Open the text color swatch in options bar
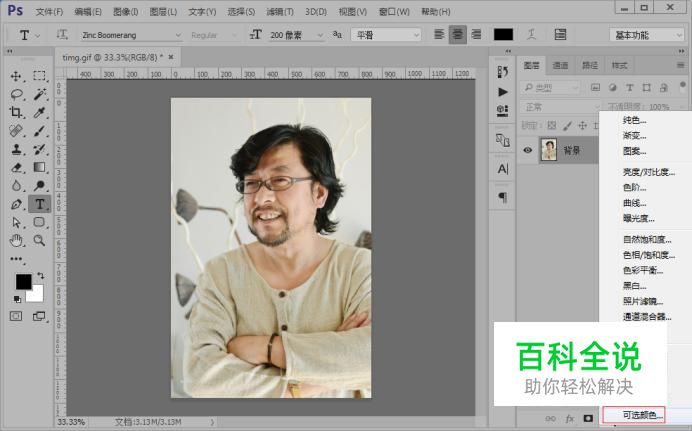The width and height of the screenshot is (692, 431). coord(503,34)
